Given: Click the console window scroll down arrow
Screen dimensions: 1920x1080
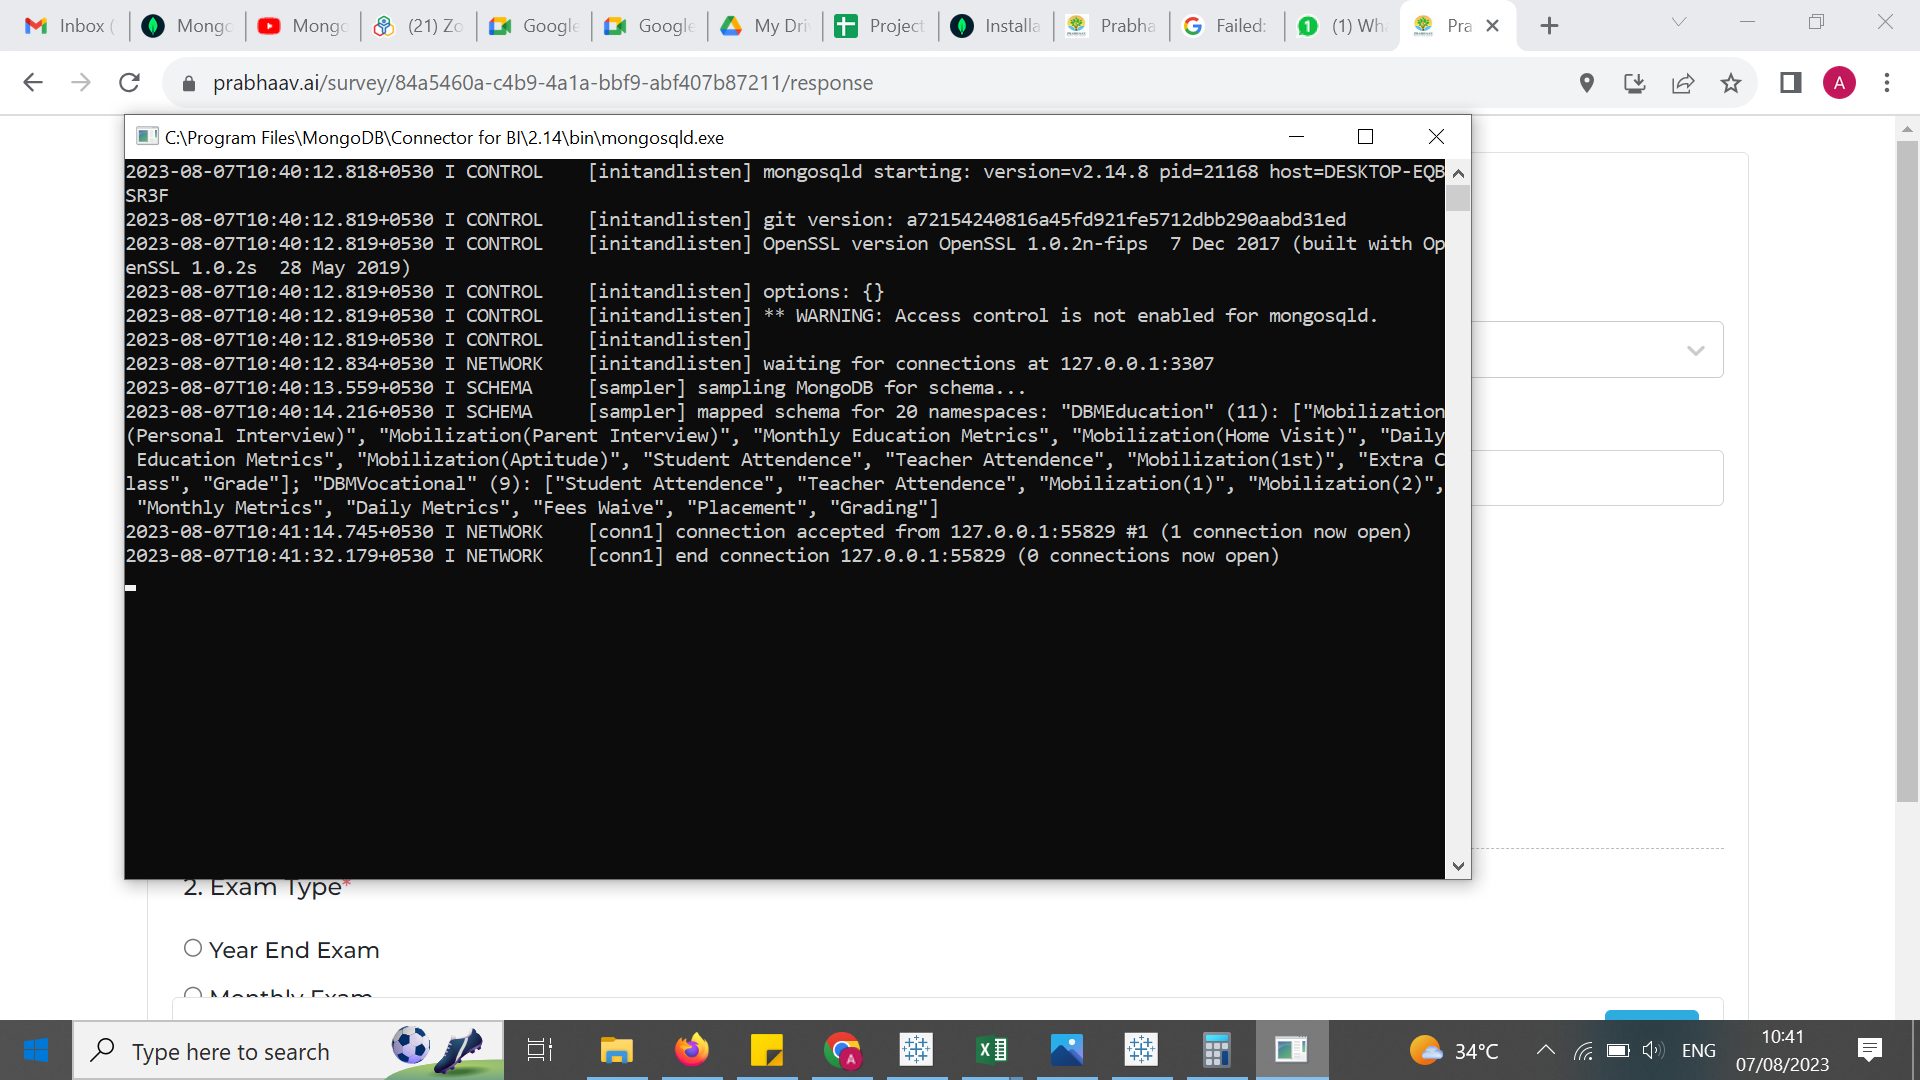Looking at the screenshot, I should click(1458, 866).
